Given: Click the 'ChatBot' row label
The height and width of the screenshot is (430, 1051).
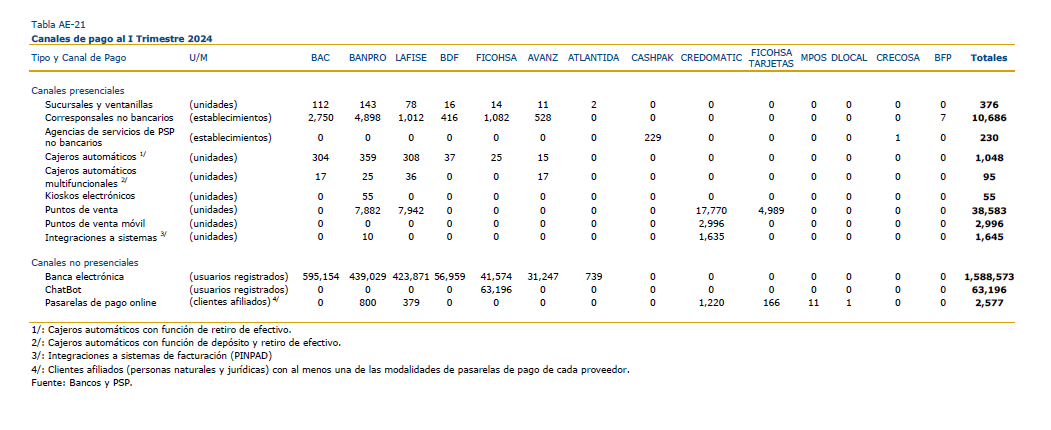Looking at the screenshot, I should 63,290.
